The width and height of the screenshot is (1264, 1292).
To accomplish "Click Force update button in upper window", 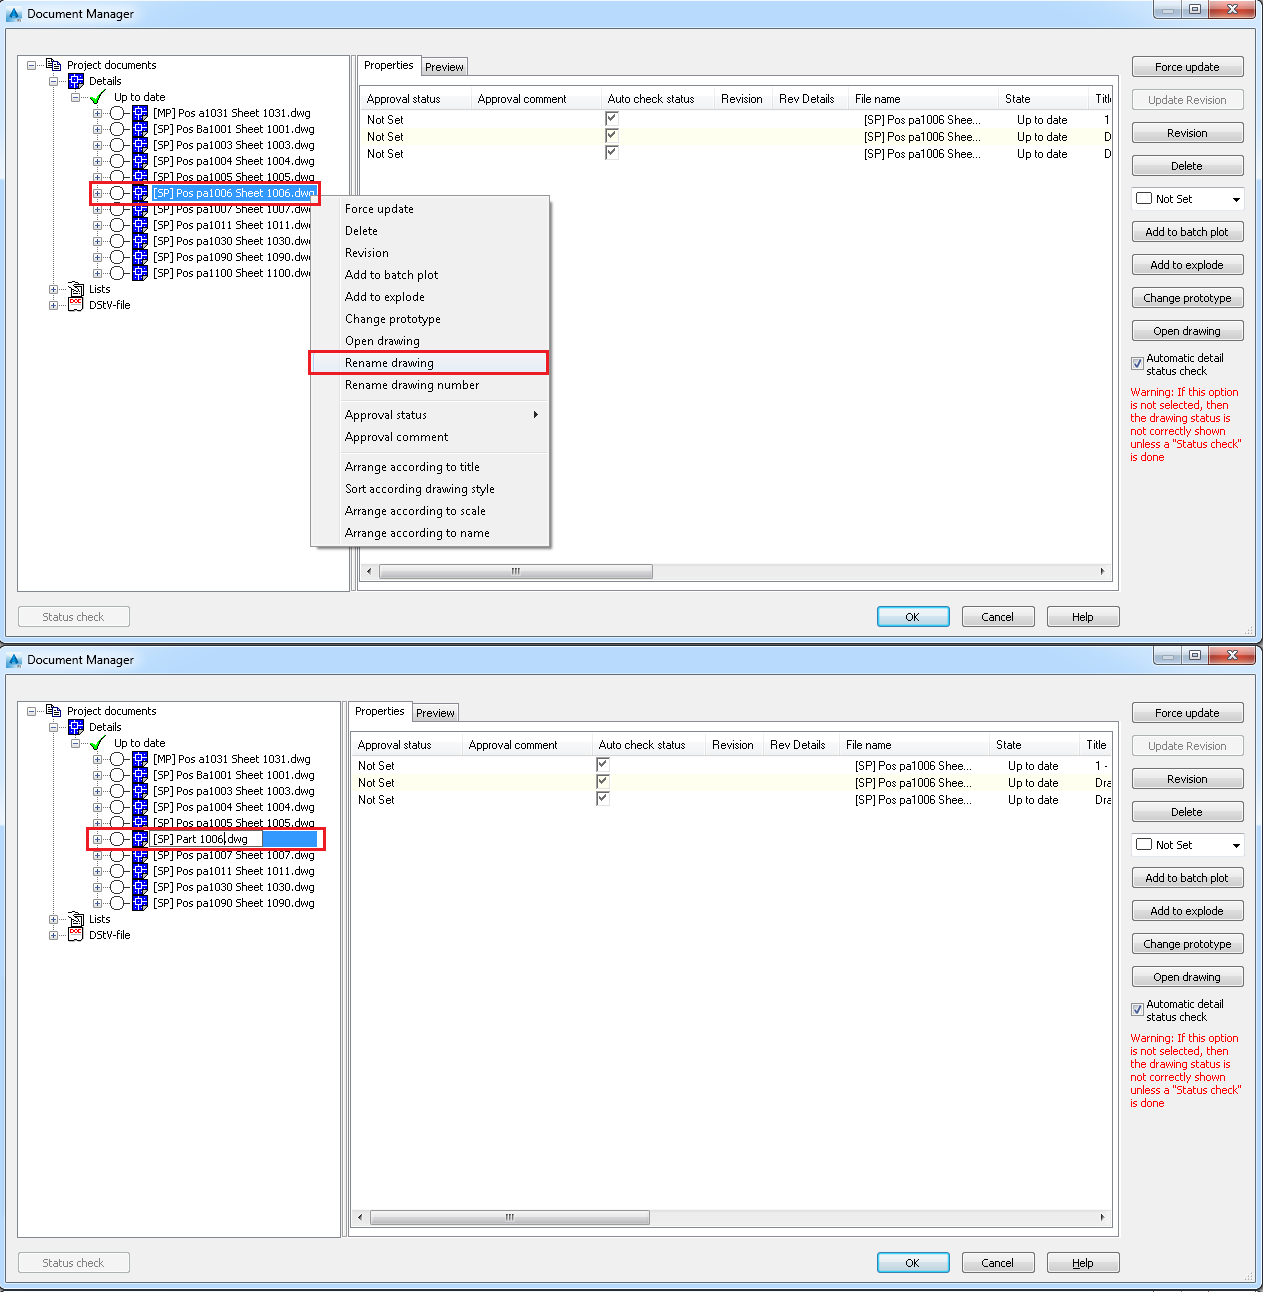I will 1187,67.
